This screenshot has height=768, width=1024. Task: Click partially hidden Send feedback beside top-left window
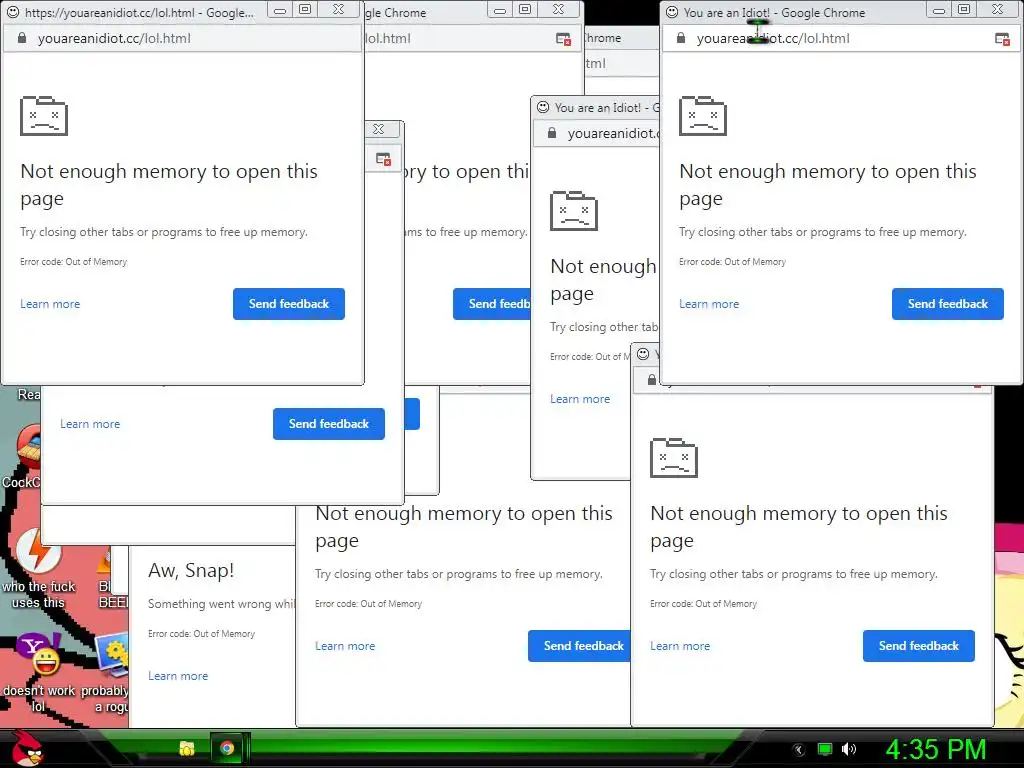pos(491,304)
